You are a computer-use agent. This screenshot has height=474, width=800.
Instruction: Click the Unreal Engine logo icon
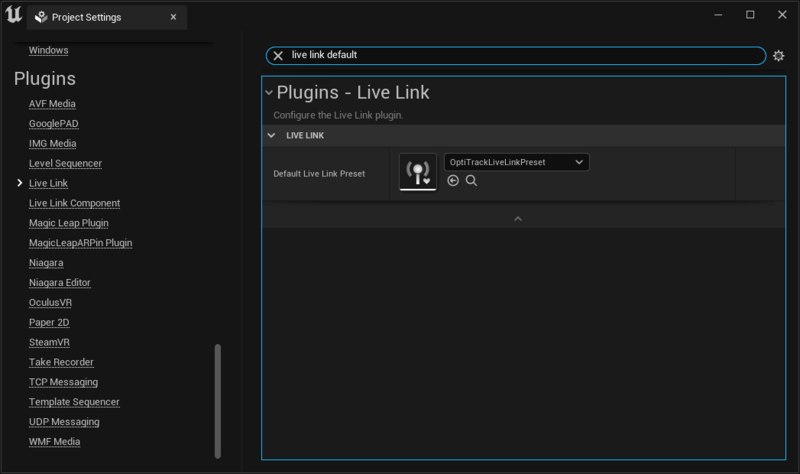12,15
